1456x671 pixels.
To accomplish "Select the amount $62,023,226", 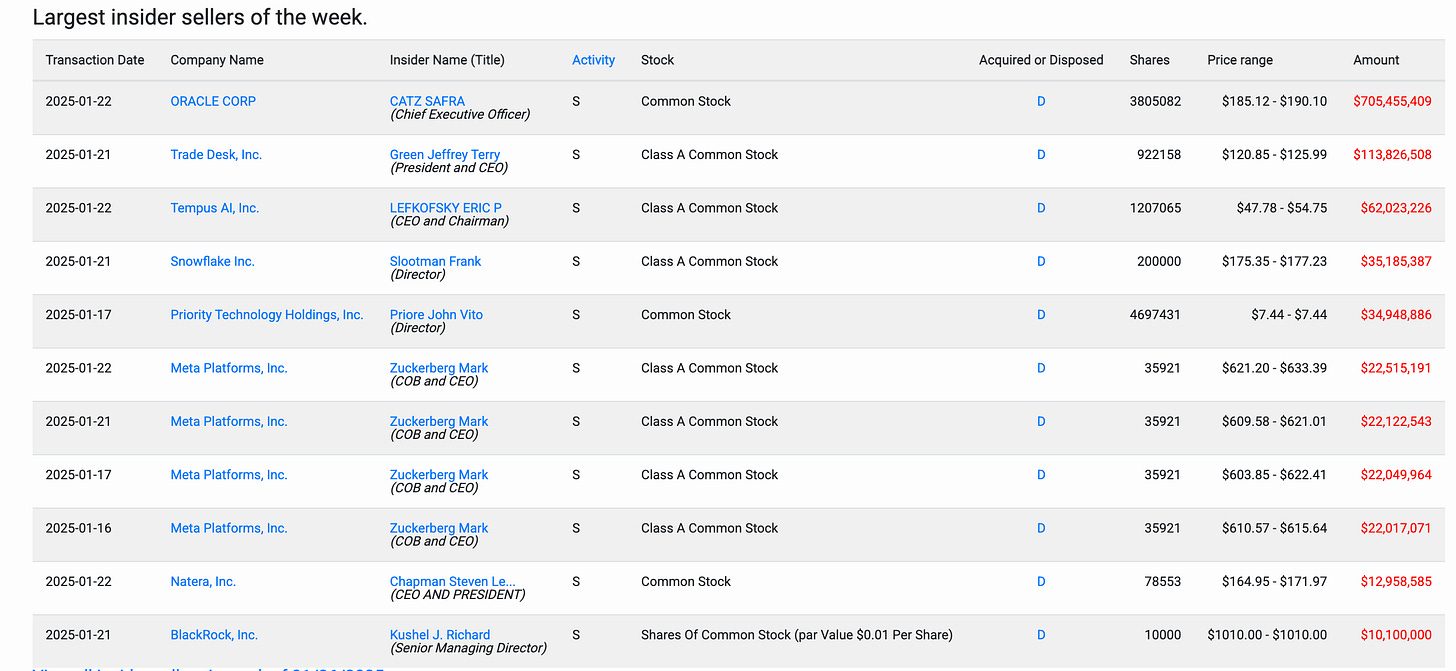I will point(1396,208).
